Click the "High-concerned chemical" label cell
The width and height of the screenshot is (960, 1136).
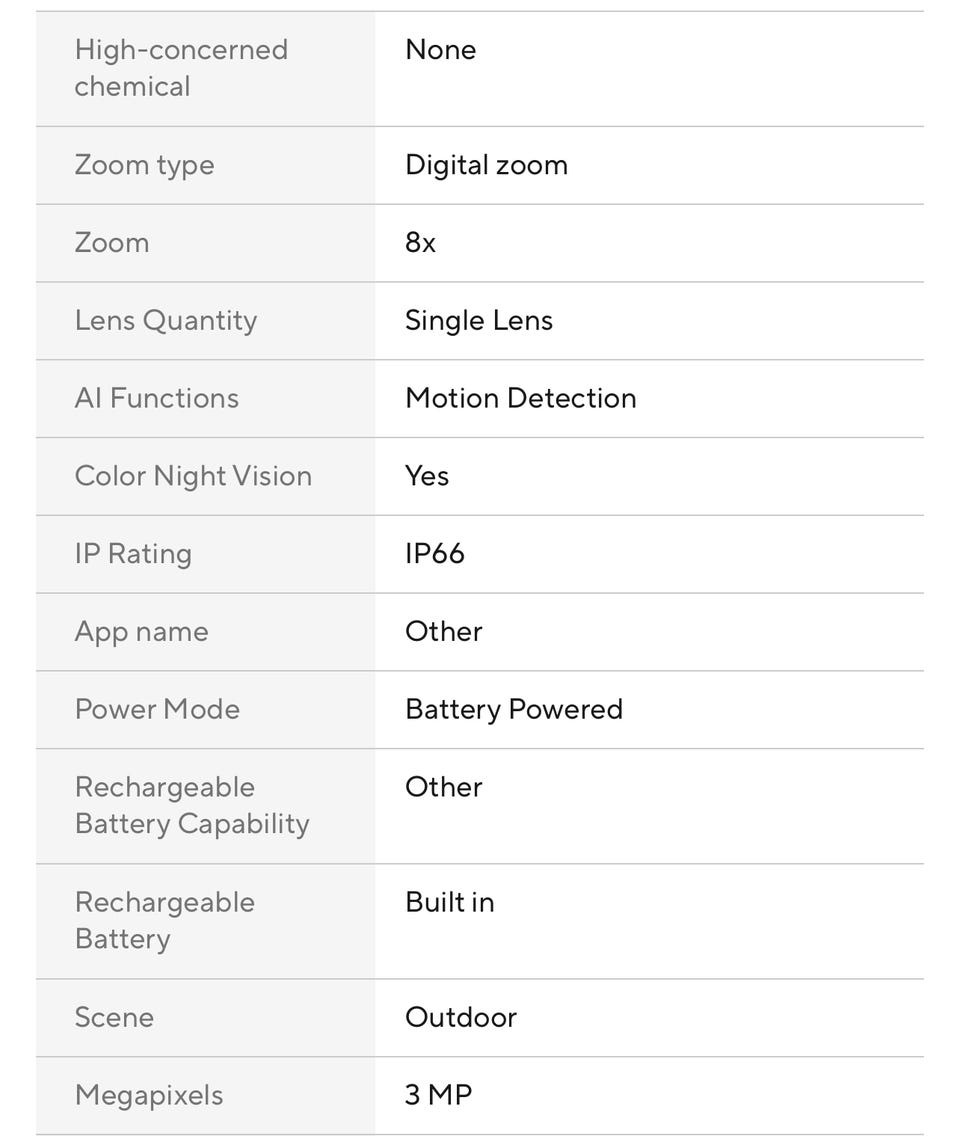pyautogui.click(x=181, y=68)
